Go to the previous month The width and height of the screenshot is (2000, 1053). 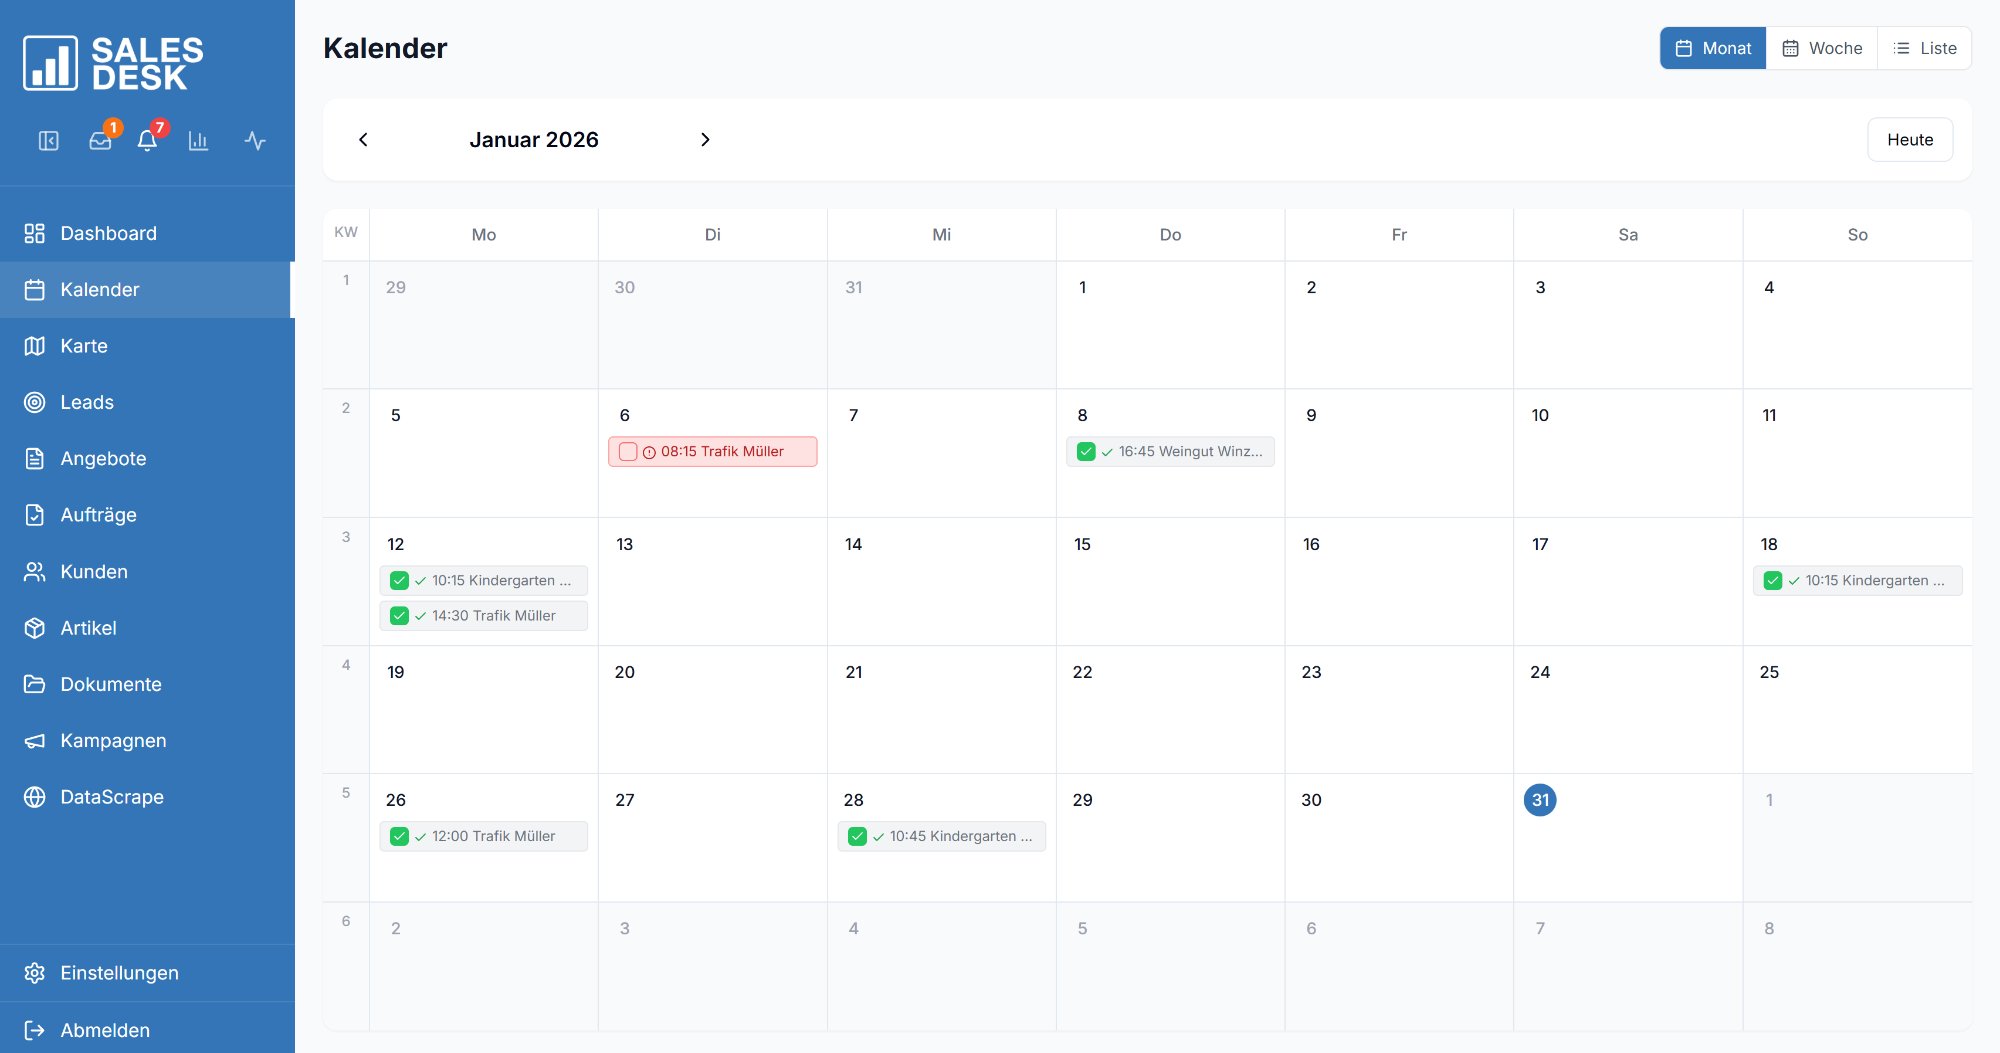[x=363, y=140]
